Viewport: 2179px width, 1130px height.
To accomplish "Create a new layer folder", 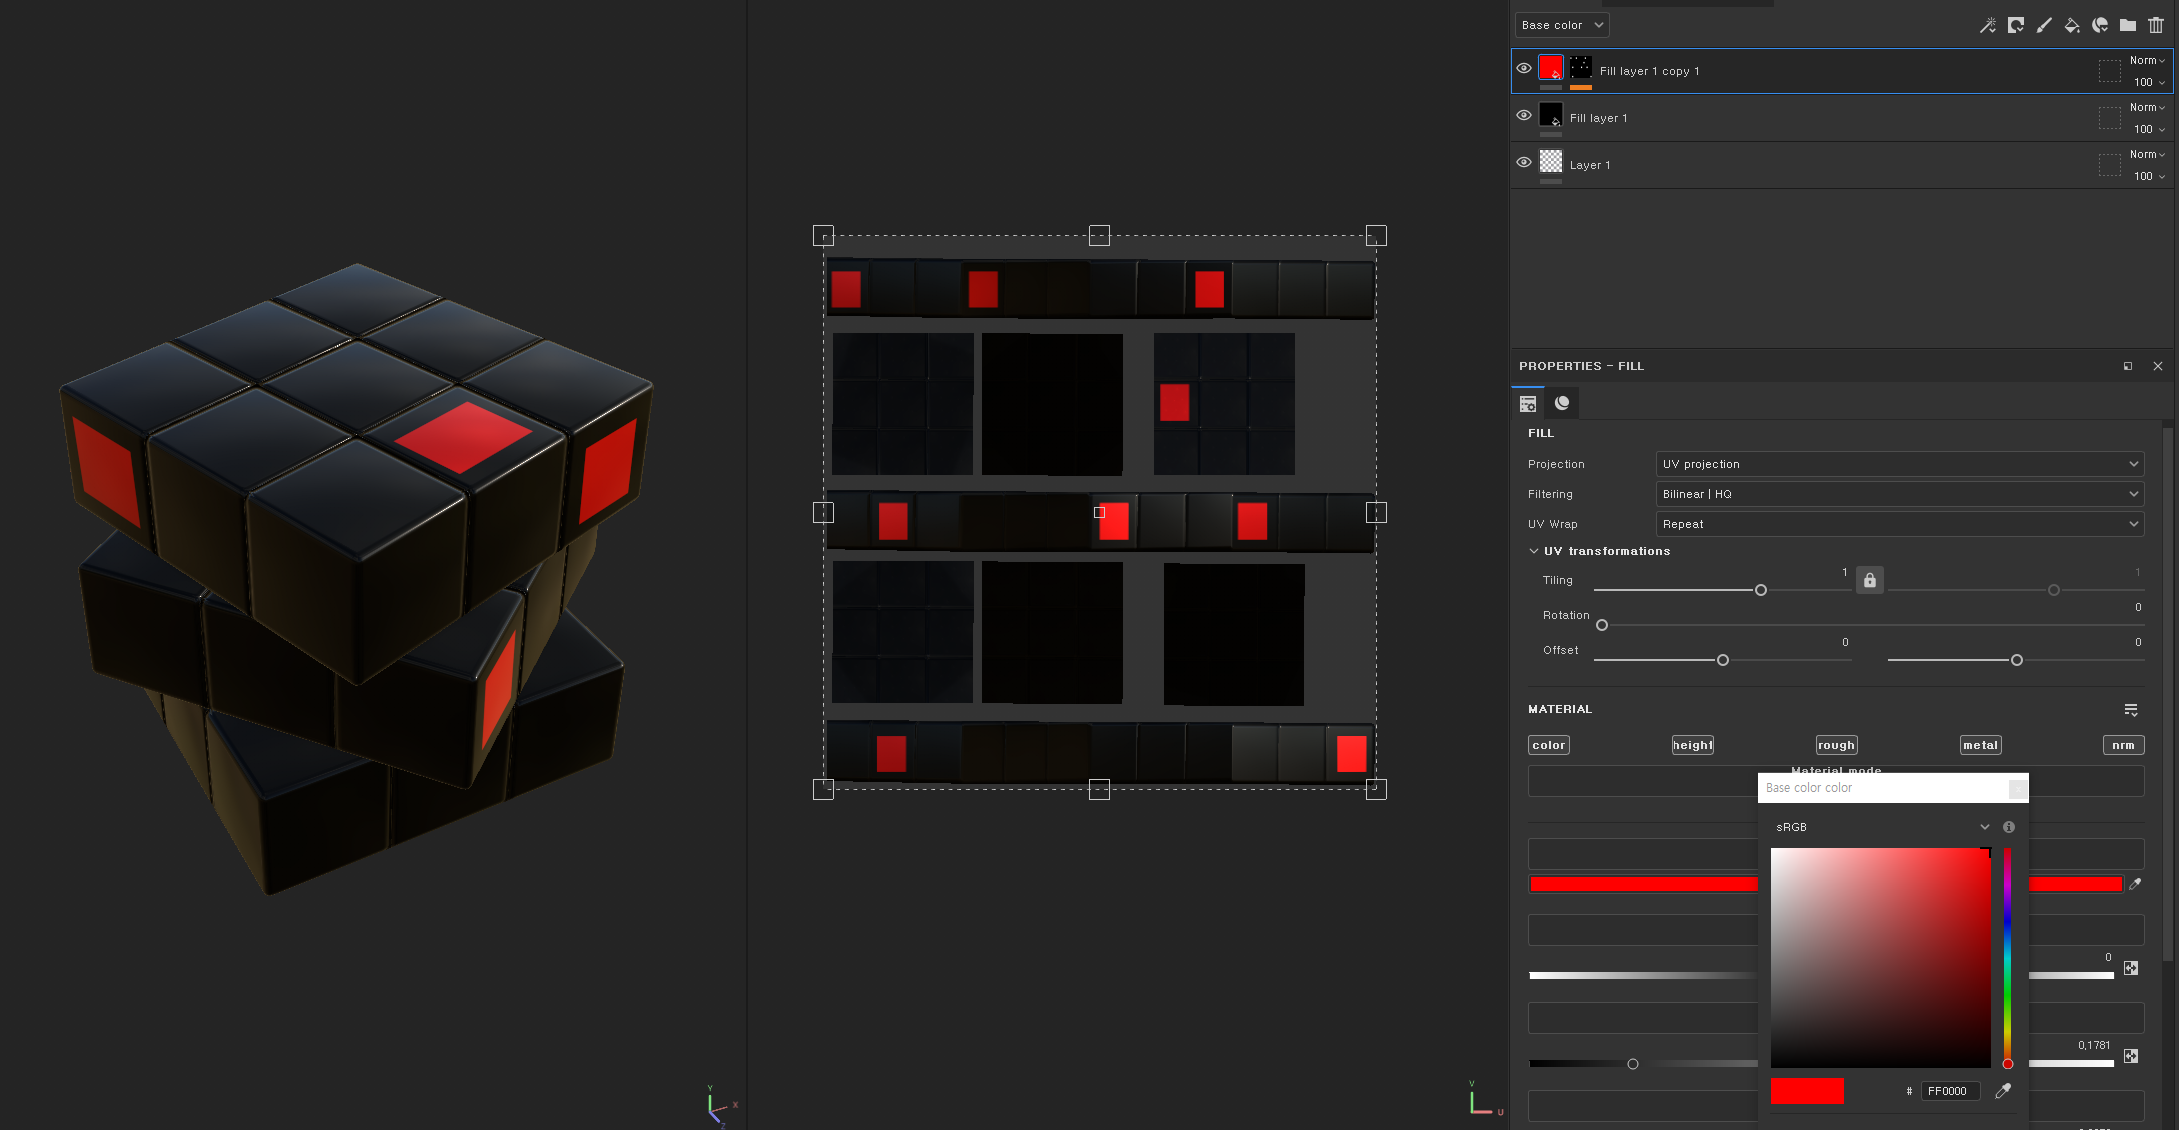I will [2127, 26].
